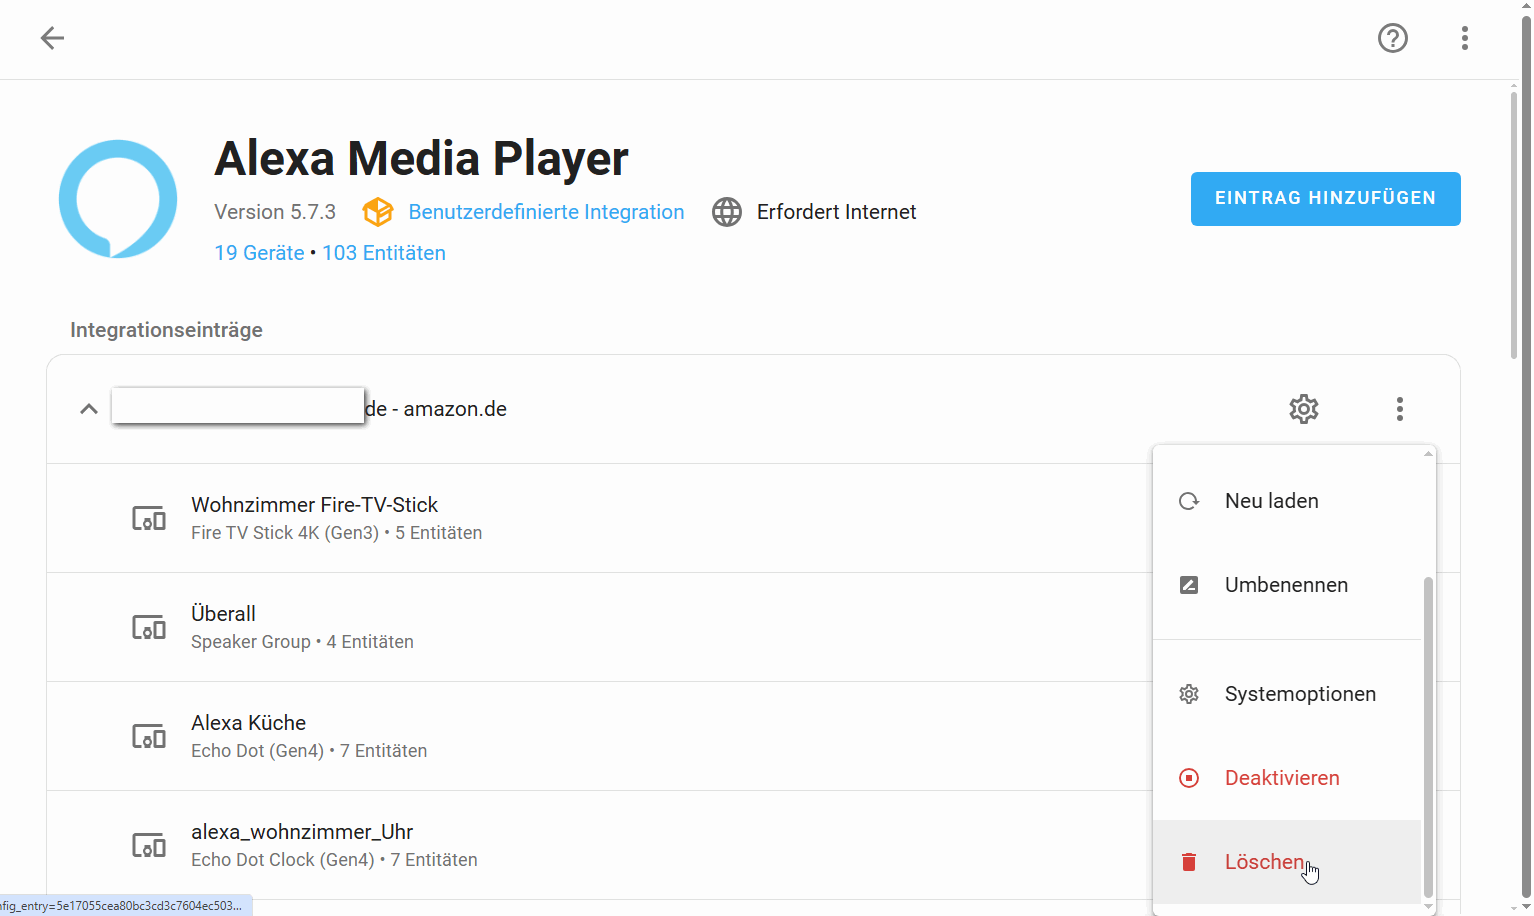The width and height of the screenshot is (1534, 916).
Task: Open the amazon.de entry three-dot menu
Action: point(1400,409)
